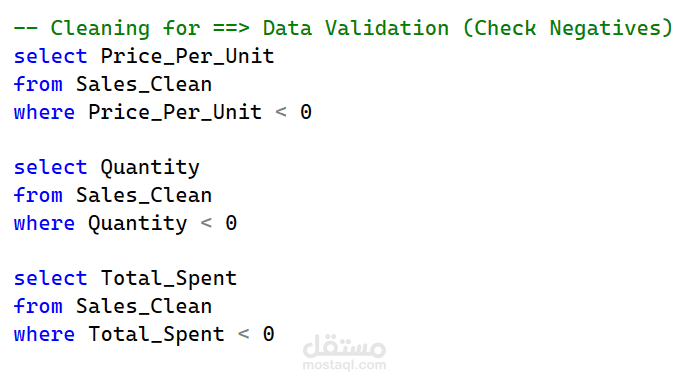Click Sales_Clean in the first query
Viewport: 689px width, 380px height.
tap(144, 85)
